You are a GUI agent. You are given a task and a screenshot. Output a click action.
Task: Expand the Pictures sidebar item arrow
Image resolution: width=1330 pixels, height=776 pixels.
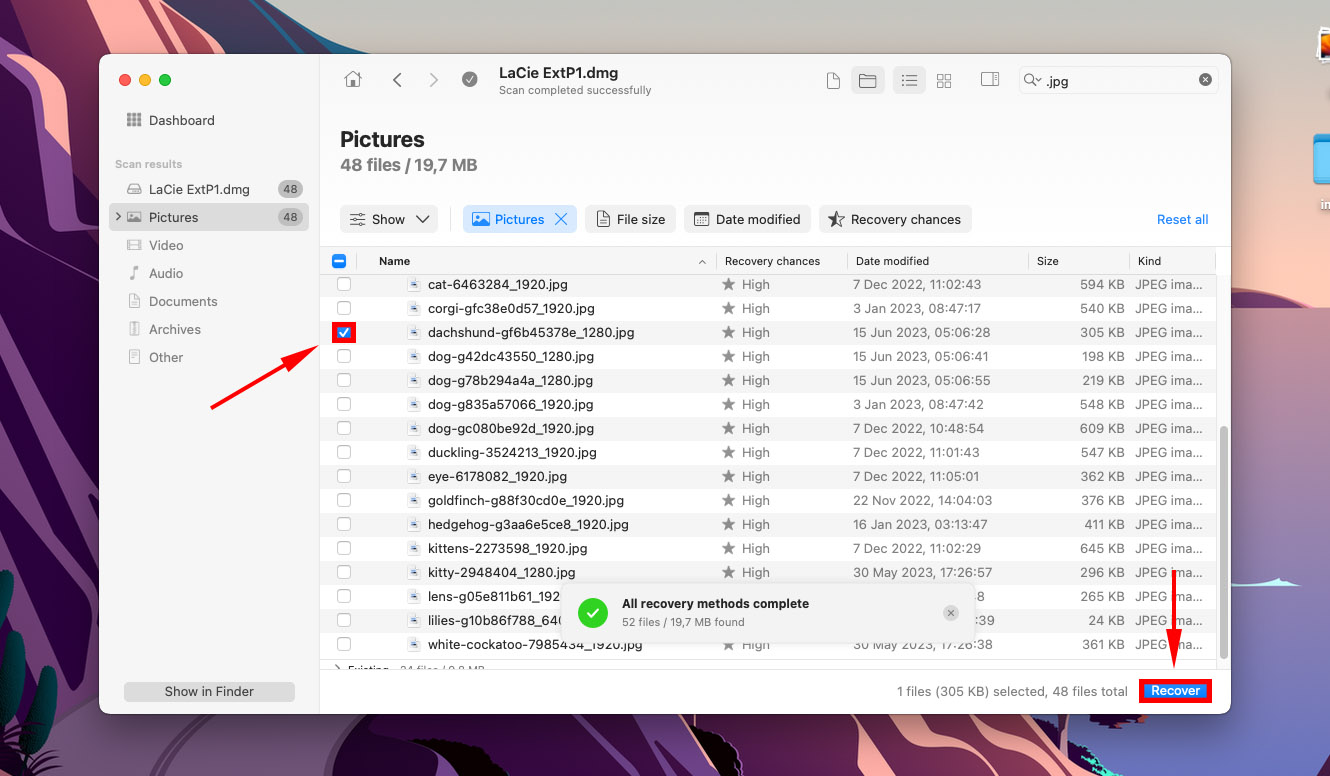pos(118,217)
